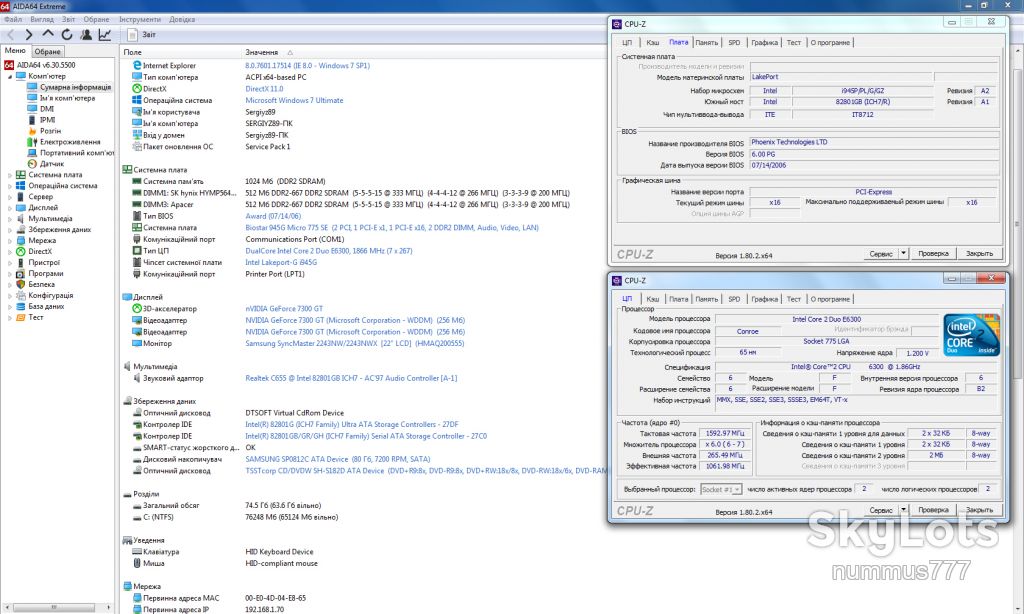This screenshot has width=1024, height=614.
Task: Click the База даних icon in tree
Action: click(x=20, y=306)
